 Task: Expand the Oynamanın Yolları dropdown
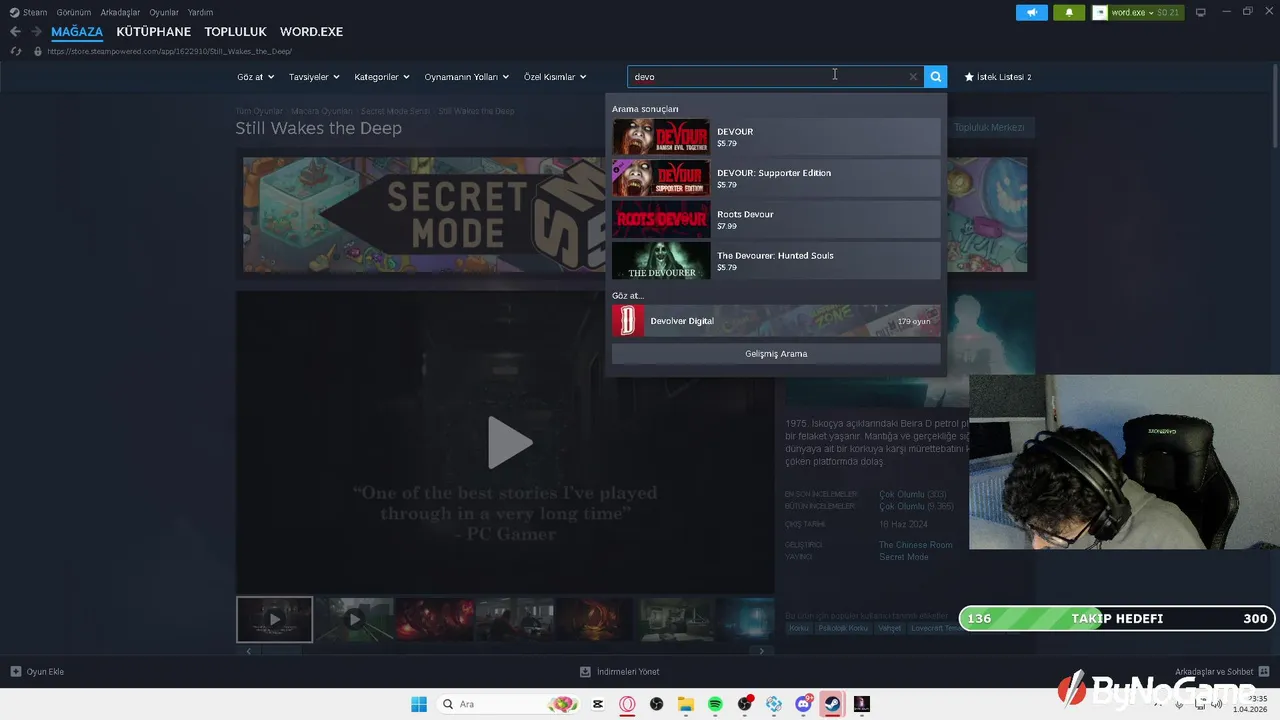(x=466, y=77)
